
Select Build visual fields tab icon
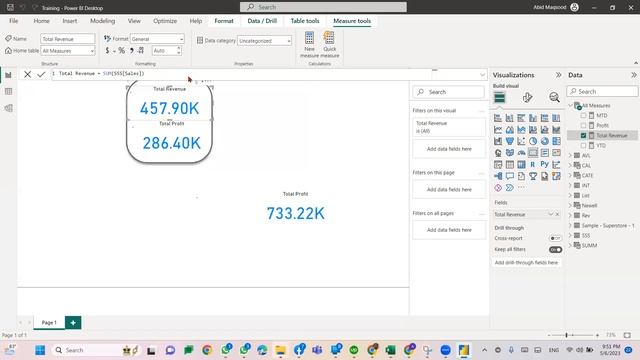499,97
